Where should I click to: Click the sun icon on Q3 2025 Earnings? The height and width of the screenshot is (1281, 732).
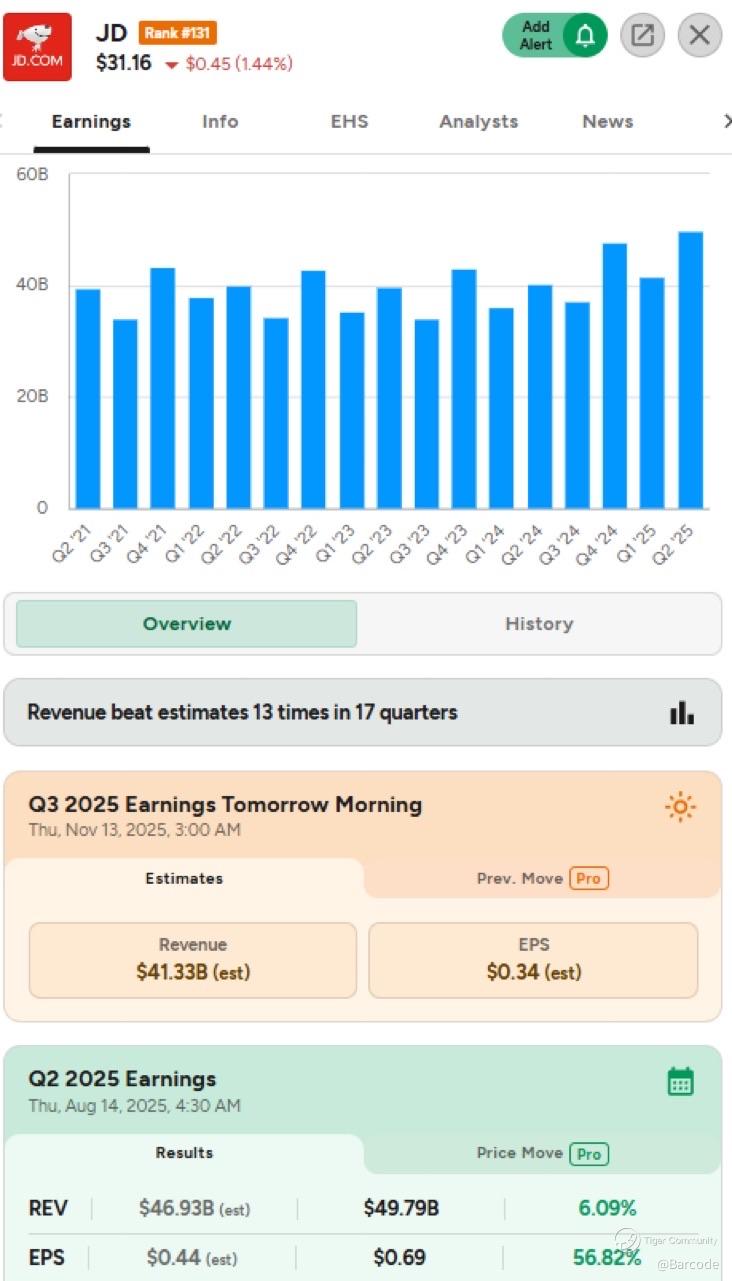coord(680,807)
